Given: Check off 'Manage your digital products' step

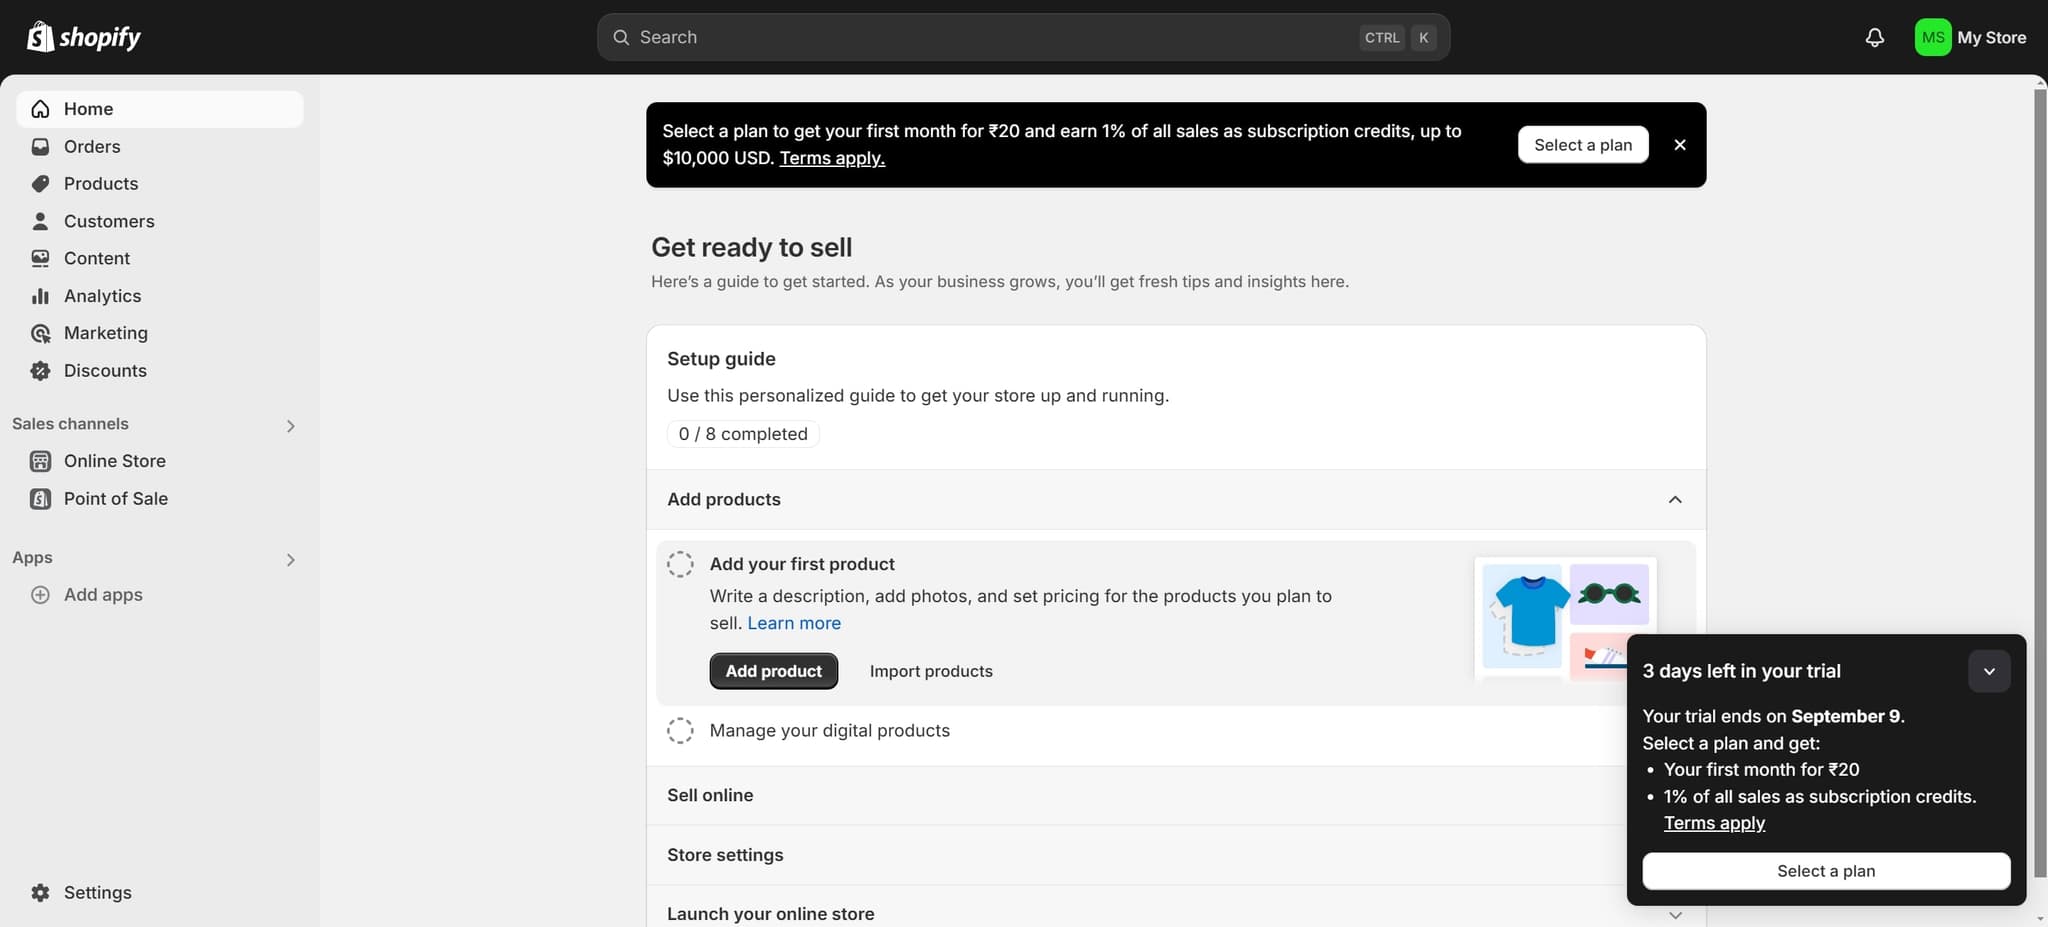Looking at the screenshot, I should point(680,731).
